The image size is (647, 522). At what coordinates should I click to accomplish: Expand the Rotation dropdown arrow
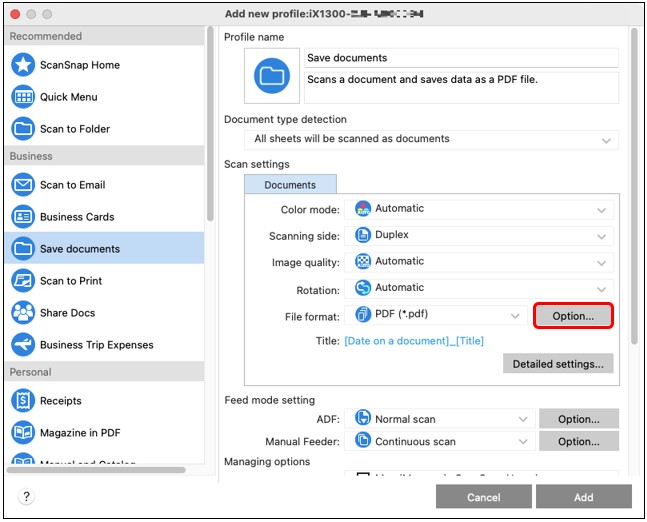pyautogui.click(x=601, y=290)
